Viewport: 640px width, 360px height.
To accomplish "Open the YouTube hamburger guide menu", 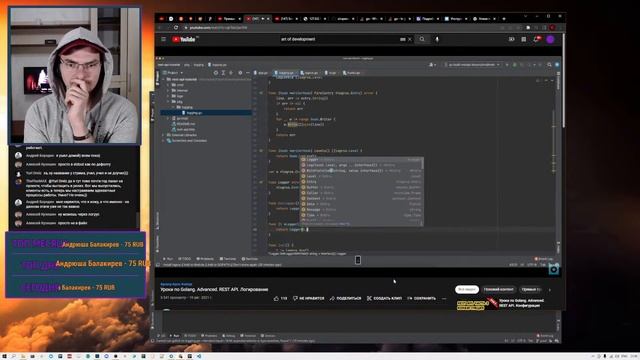I will pos(163,39).
